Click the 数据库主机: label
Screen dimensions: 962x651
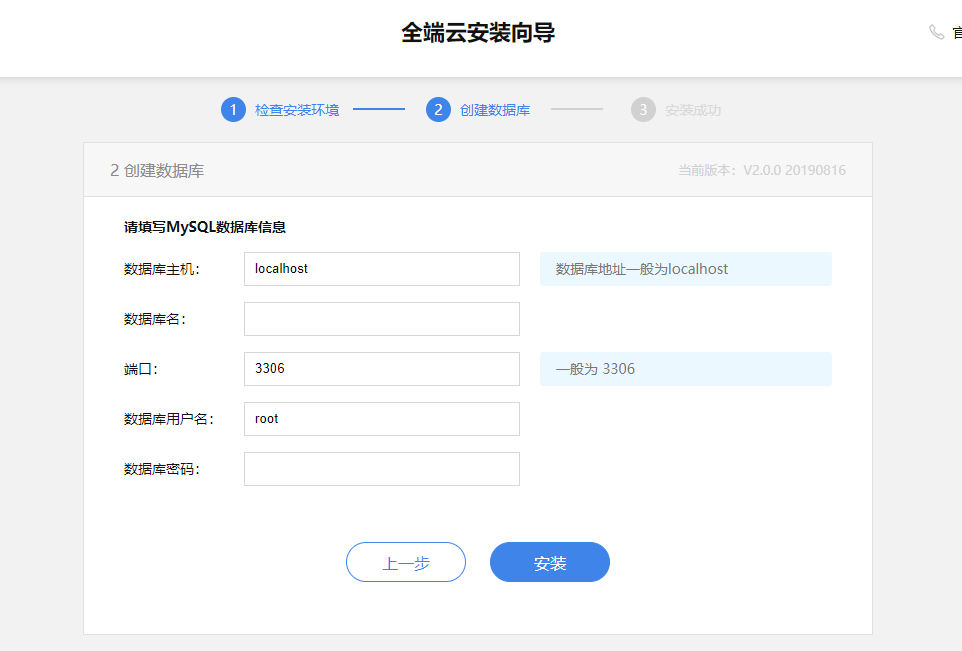(162, 269)
